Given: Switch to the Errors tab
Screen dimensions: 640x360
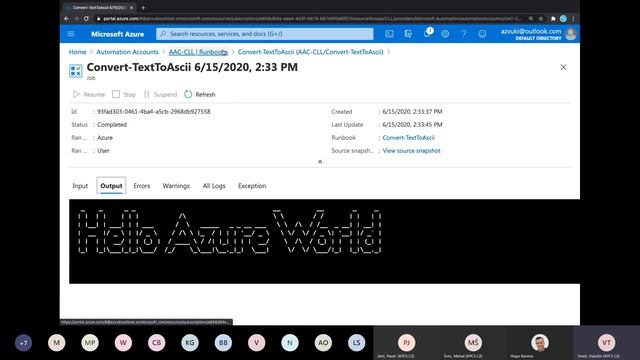Looking at the screenshot, I should tap(142, 186).
